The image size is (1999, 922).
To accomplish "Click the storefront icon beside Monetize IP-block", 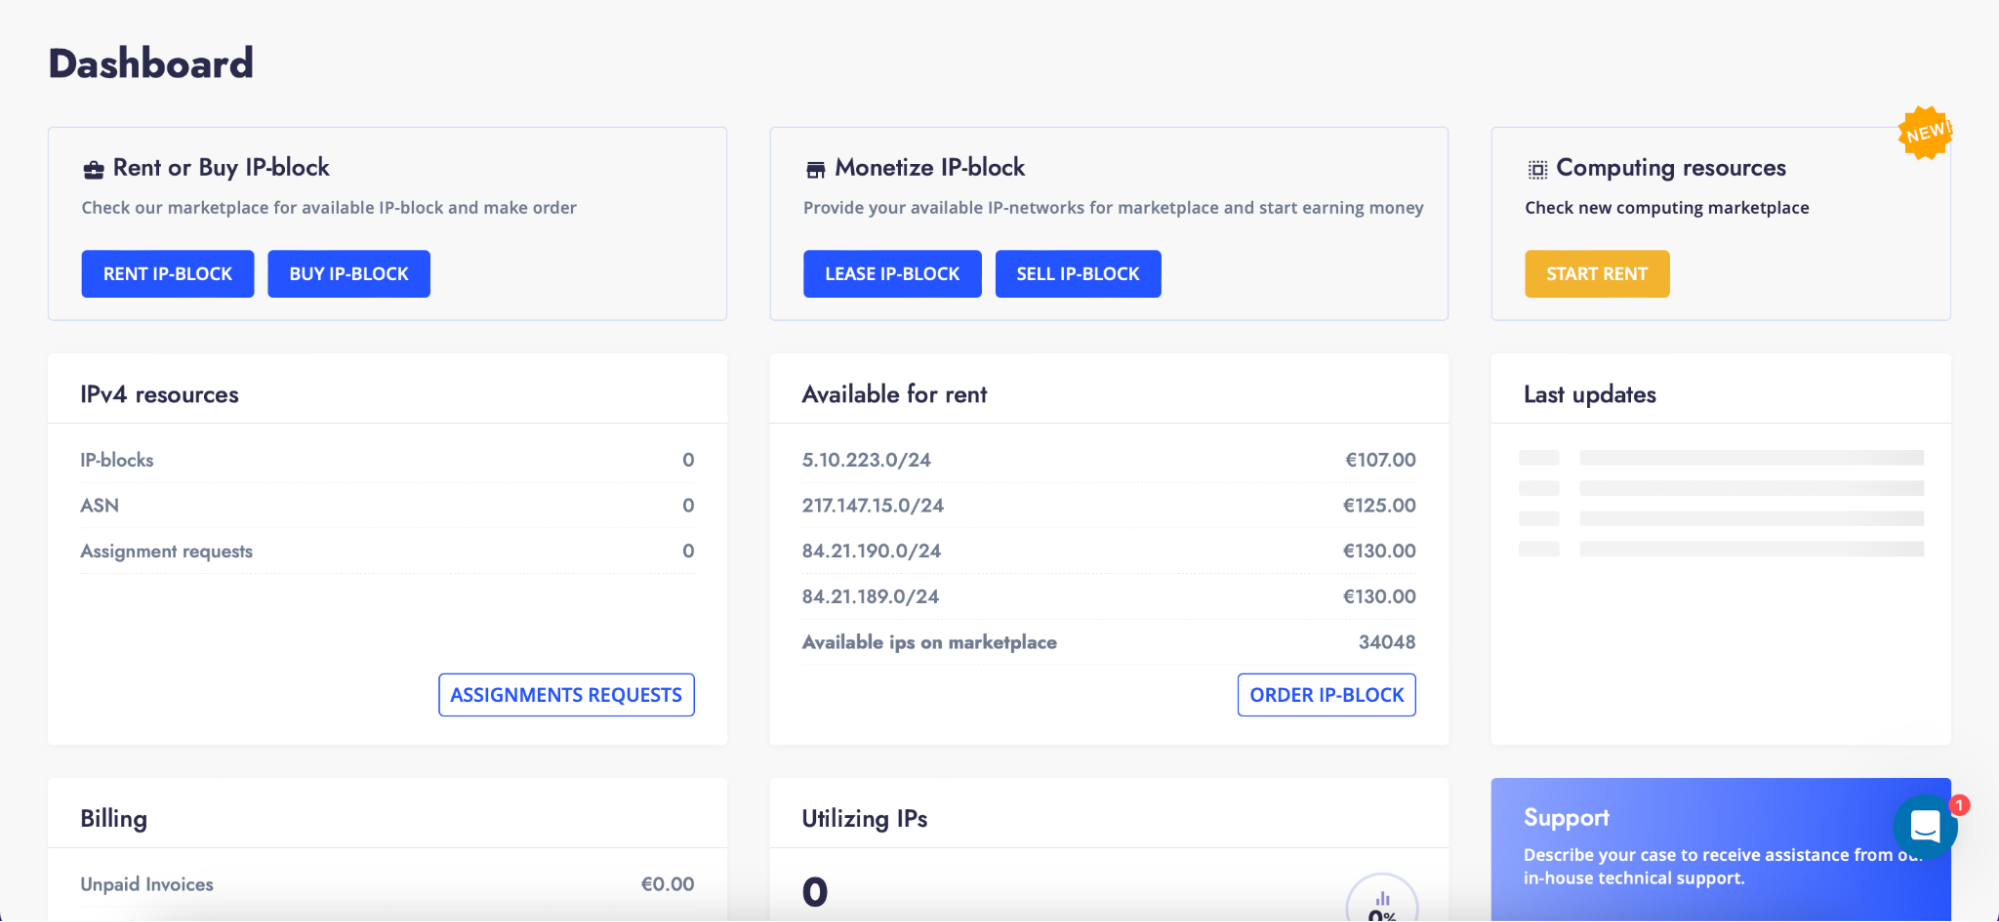I will (x=815, y=170).
